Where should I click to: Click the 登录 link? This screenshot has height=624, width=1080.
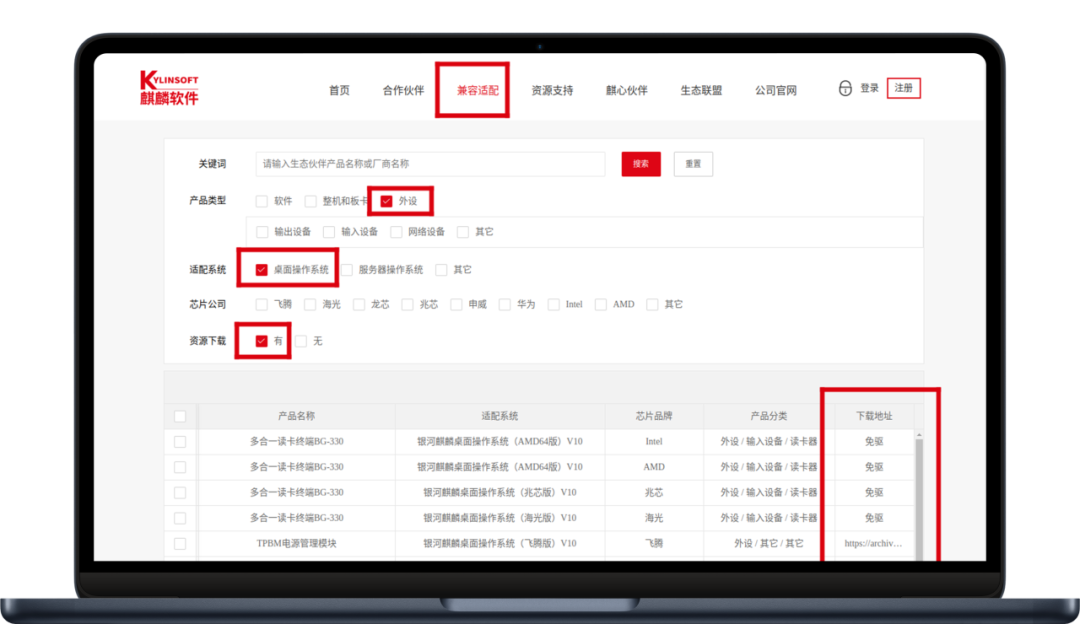pos(869,88)
